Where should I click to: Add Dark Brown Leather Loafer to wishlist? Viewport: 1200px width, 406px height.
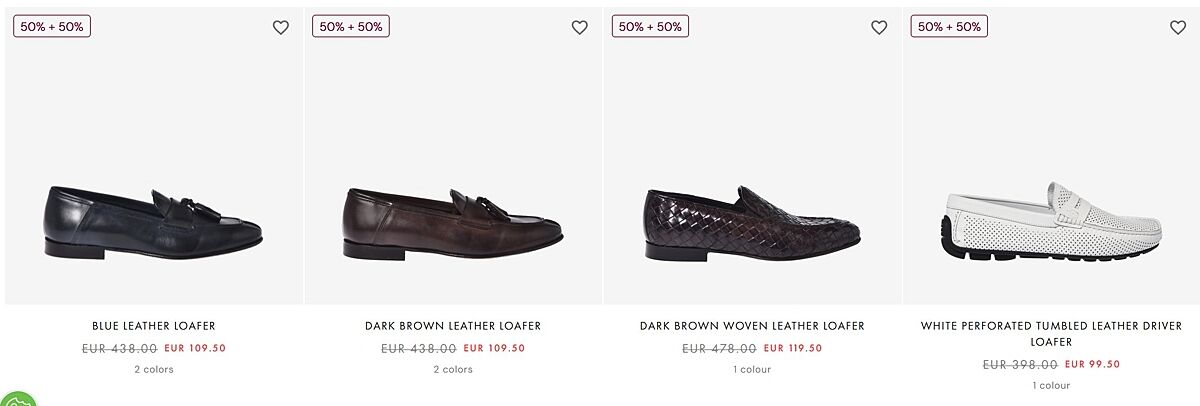580,28
